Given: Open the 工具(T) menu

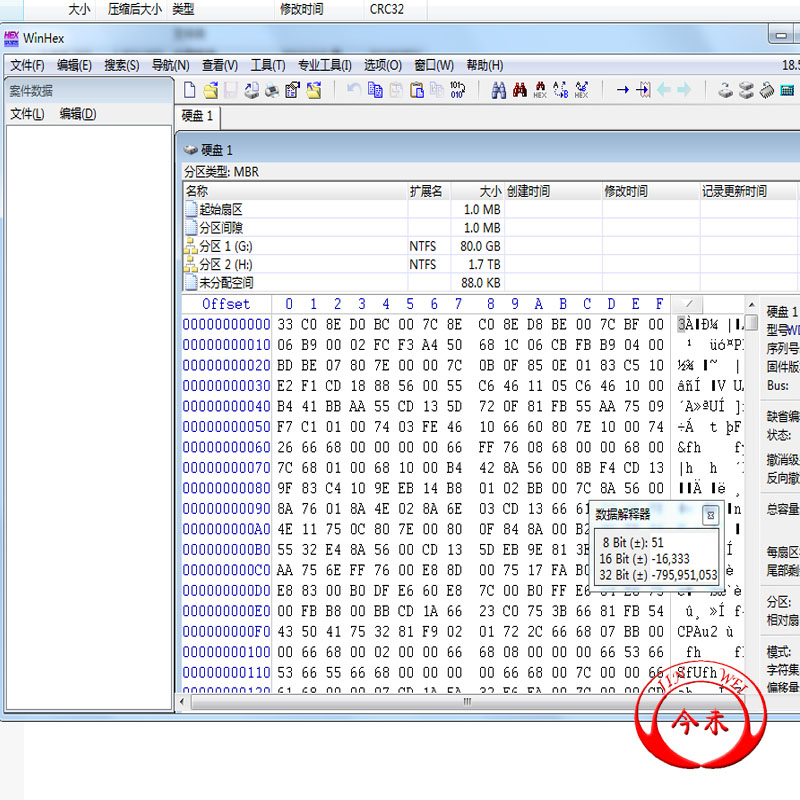Looking at the screenshot, I should (267, 65).
